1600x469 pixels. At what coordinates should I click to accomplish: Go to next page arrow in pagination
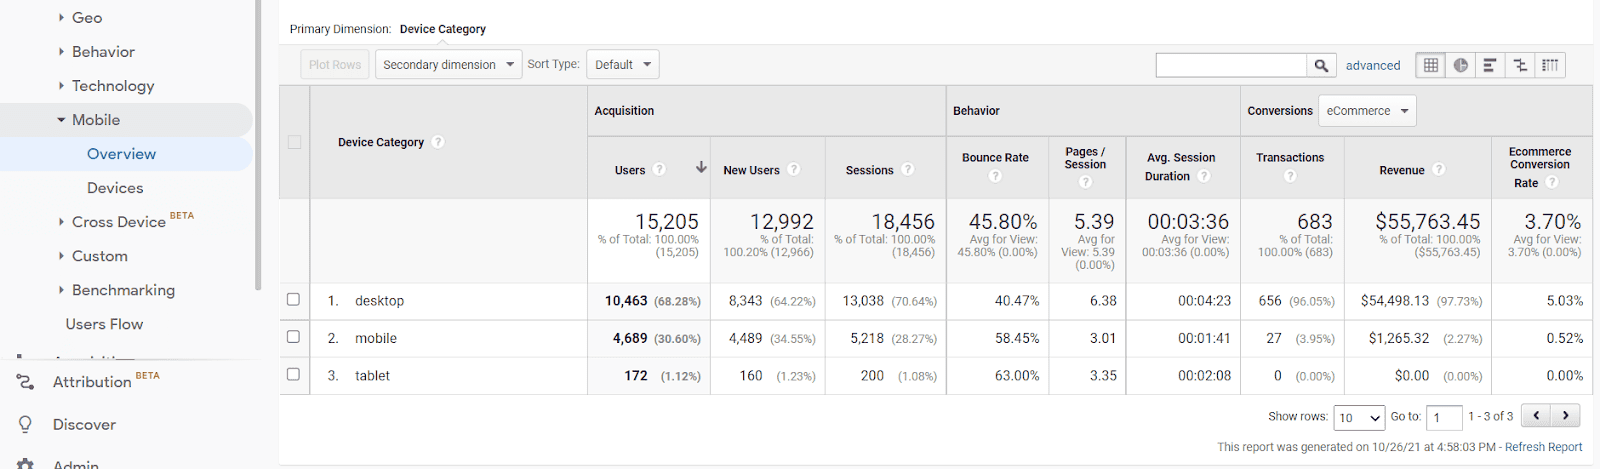pyautogui.click(x=1565, y=415)
